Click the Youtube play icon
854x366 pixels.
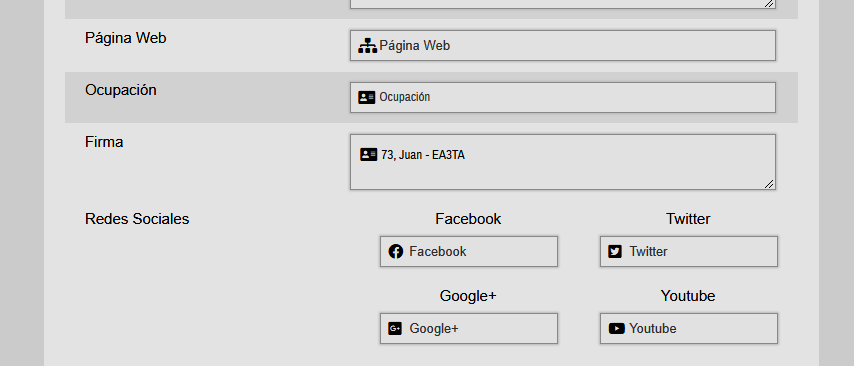[617, 328]
